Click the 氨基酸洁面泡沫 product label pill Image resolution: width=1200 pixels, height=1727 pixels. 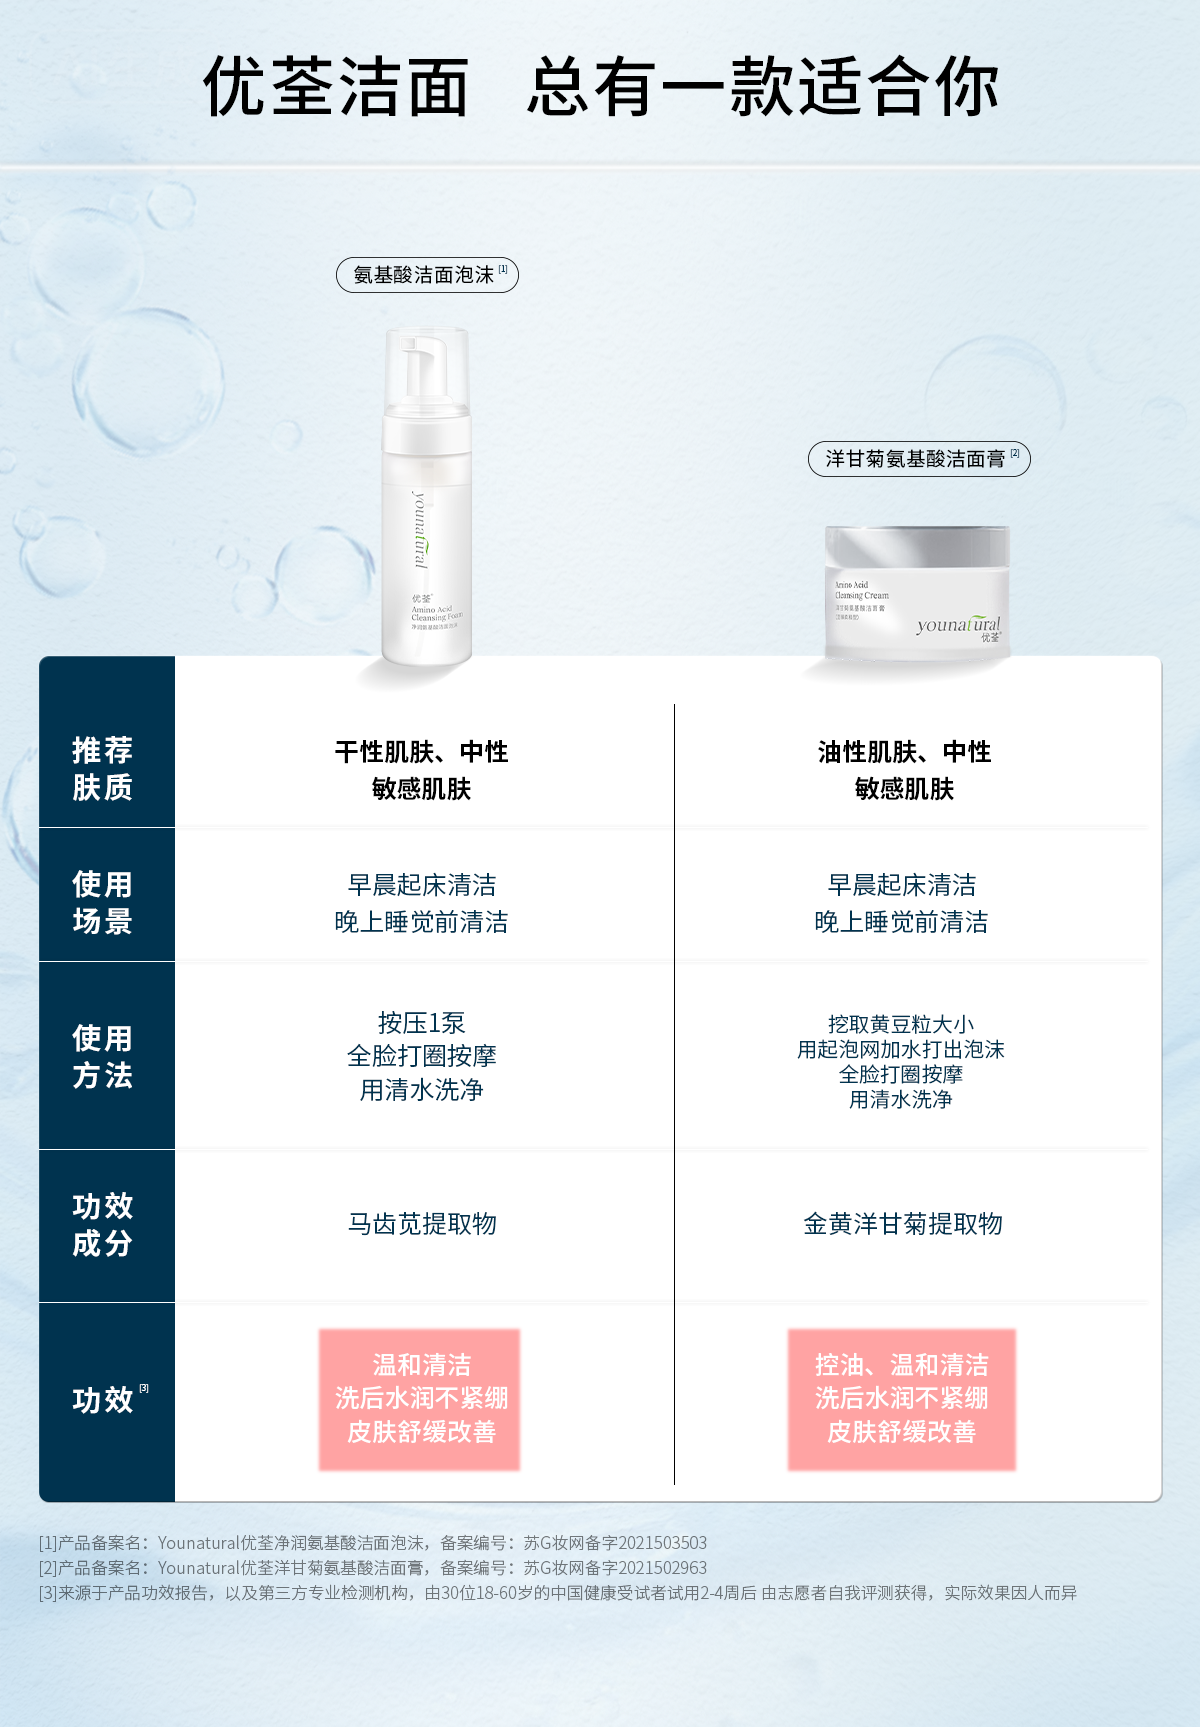click(427, 275)
